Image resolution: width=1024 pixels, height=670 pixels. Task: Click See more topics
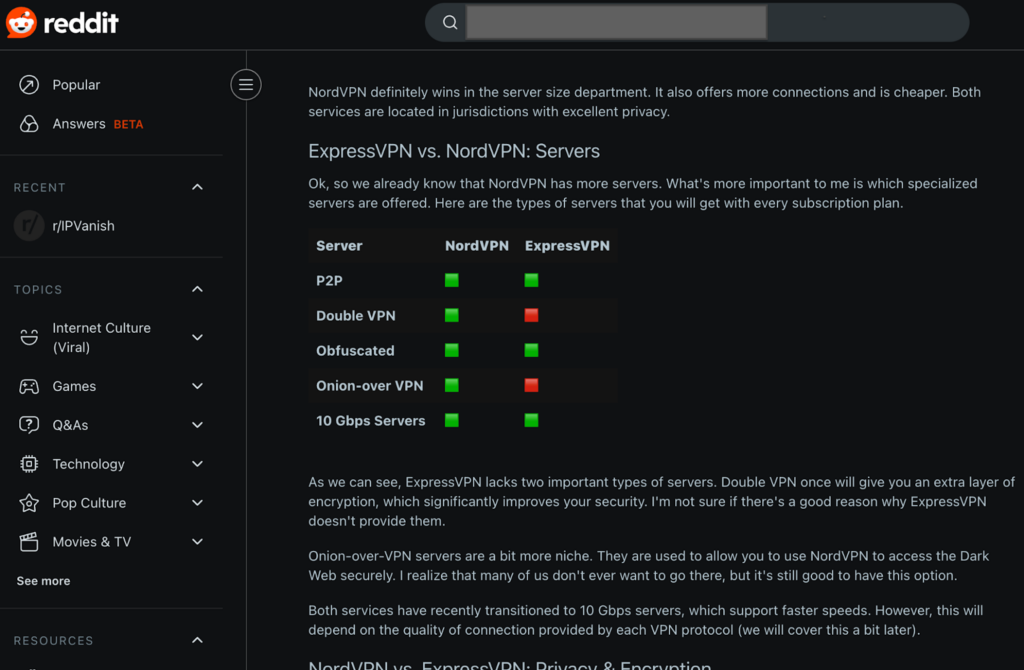[43, 581]
